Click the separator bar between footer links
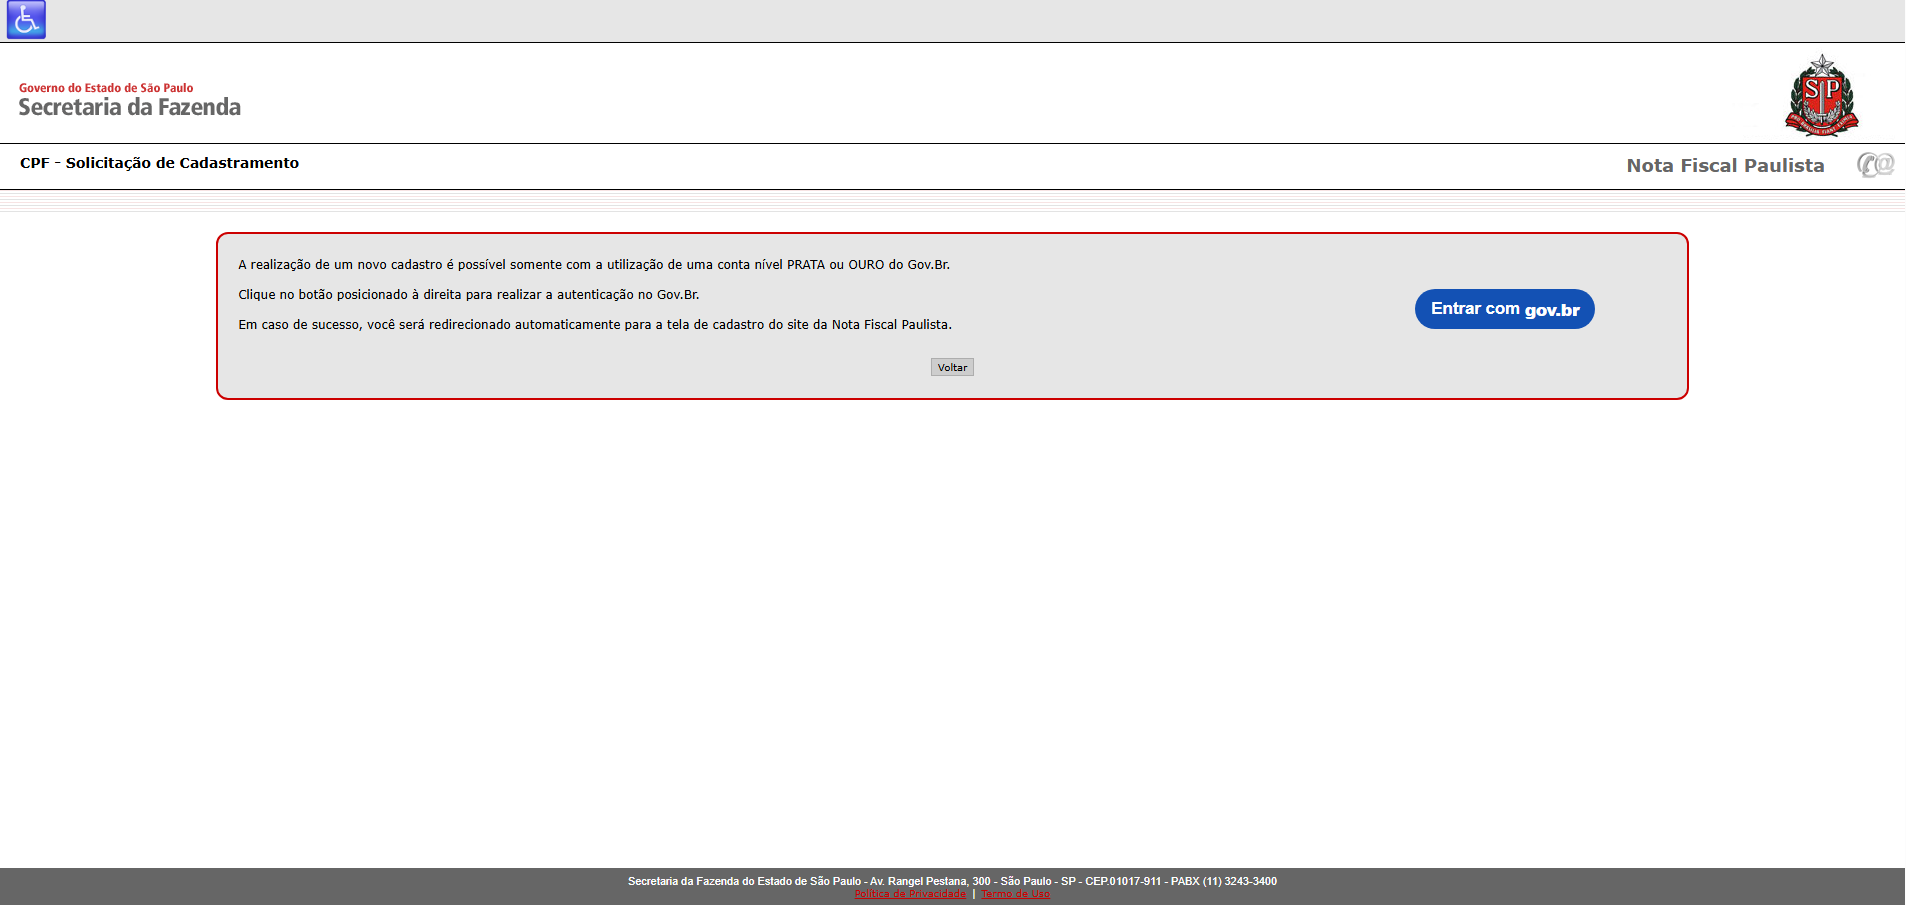Image resolution: width=1906 pixels, height=905 pixels. (x=974, y=894)
